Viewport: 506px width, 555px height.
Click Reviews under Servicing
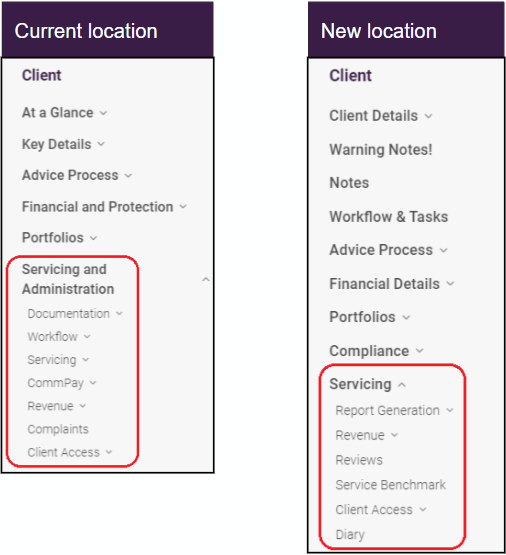pos(359,460)
